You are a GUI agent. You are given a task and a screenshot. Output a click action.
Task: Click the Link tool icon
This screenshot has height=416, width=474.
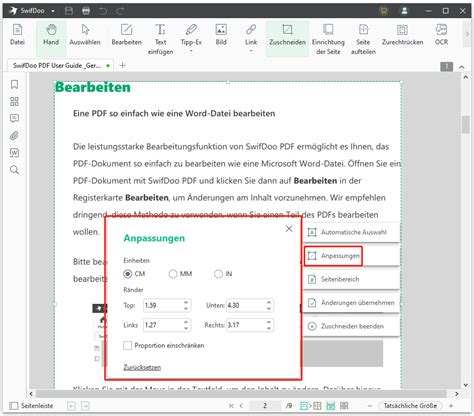point(251,33)
